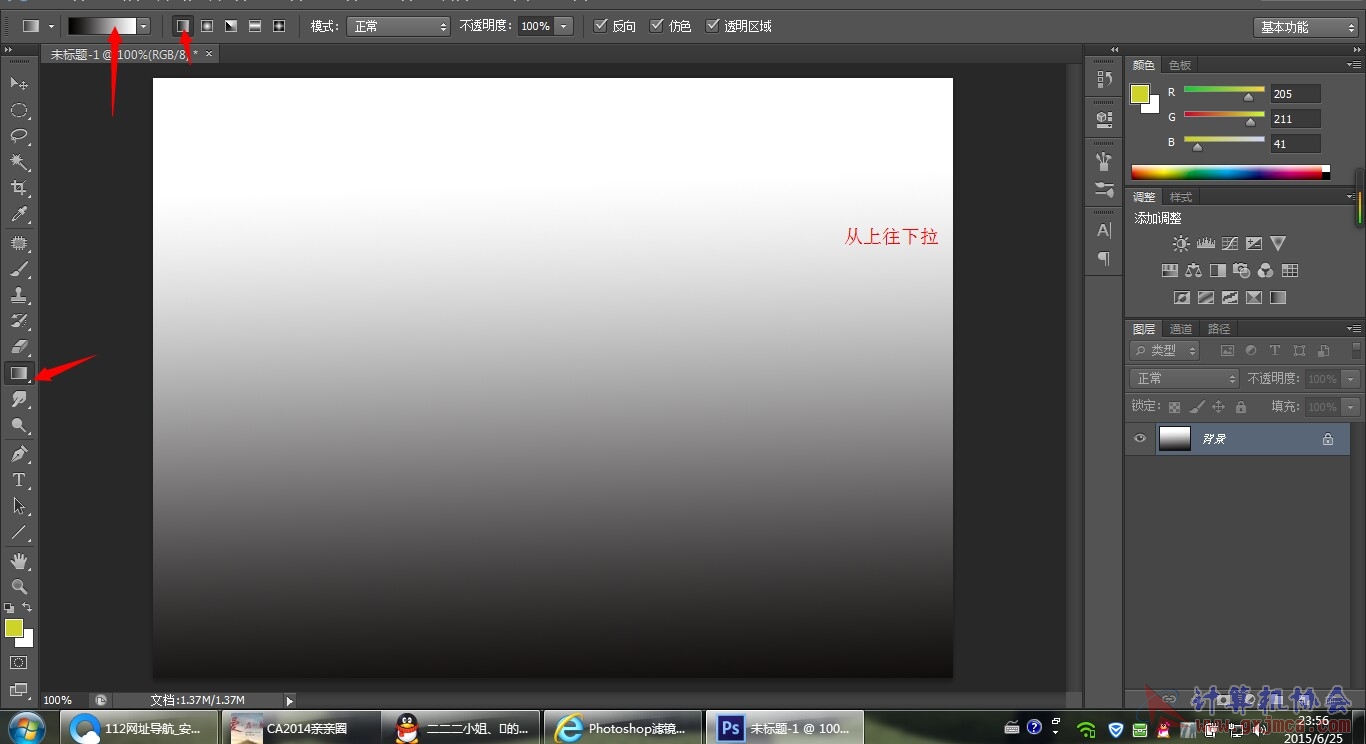1366x744 pixels.
Task: Select the Line tool
Action: (x=18, y=532)
